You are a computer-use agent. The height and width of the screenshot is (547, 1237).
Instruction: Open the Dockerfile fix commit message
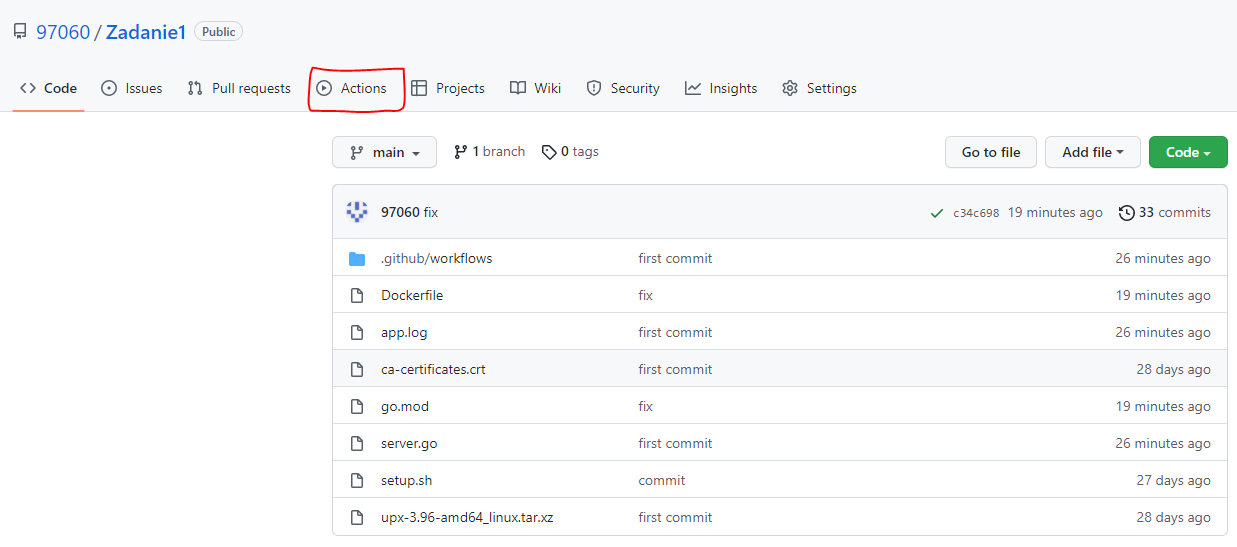(646, 296)
